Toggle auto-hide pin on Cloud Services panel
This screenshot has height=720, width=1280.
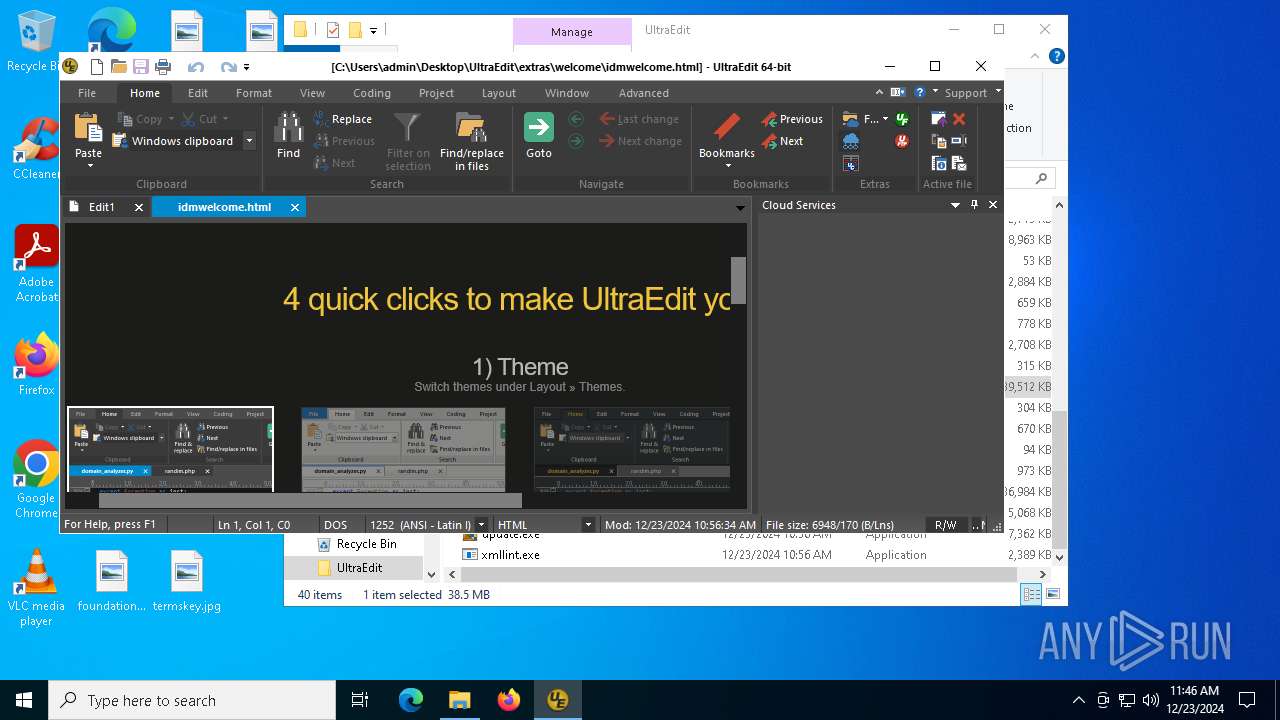pyautogui.click(x=974, y=205)
